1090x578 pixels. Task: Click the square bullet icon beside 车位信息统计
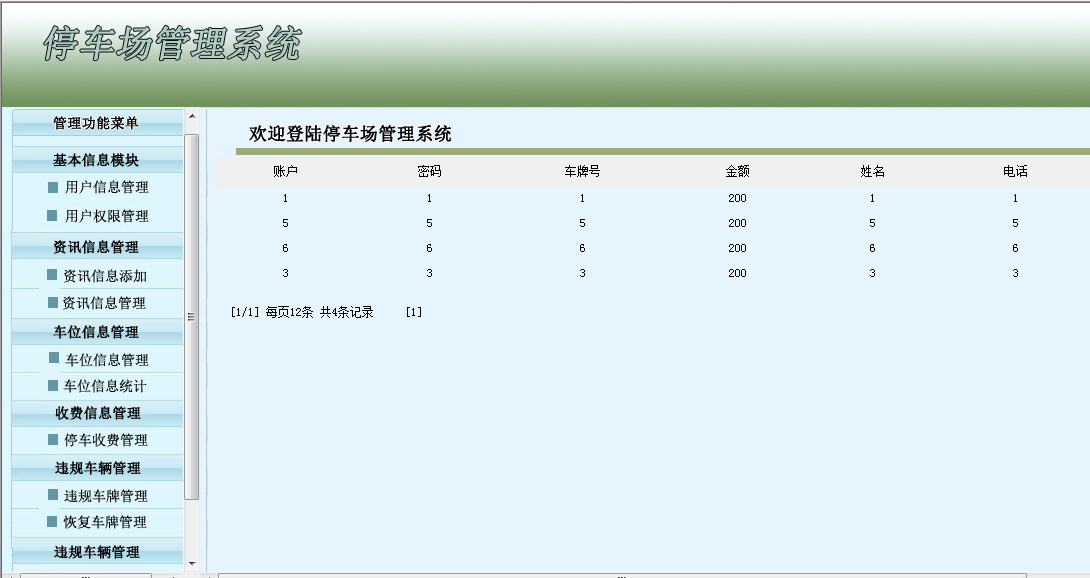[x=53, y=385]
